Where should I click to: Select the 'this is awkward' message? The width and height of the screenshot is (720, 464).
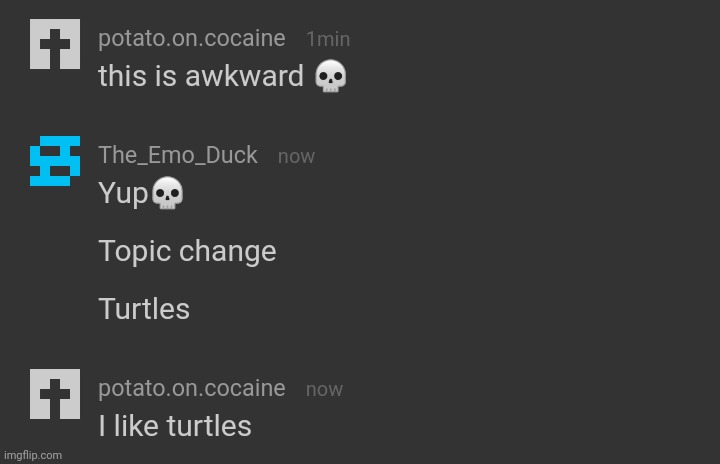click(x=200, y=77)
